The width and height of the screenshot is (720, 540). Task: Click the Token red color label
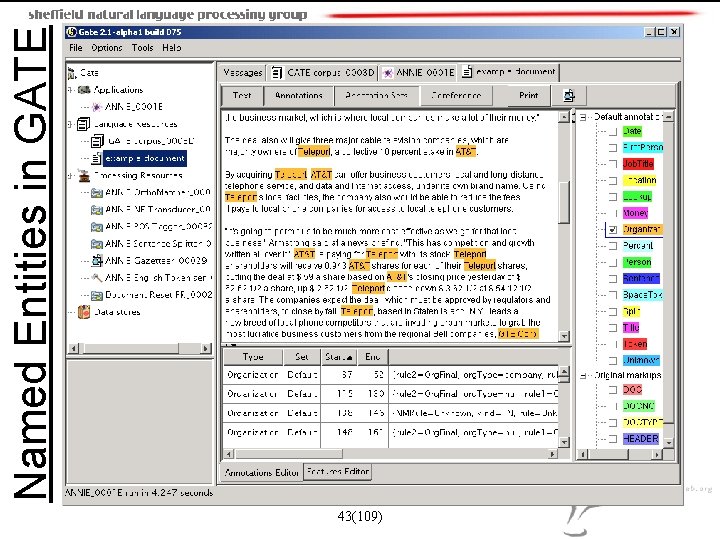tap(635, 344)
